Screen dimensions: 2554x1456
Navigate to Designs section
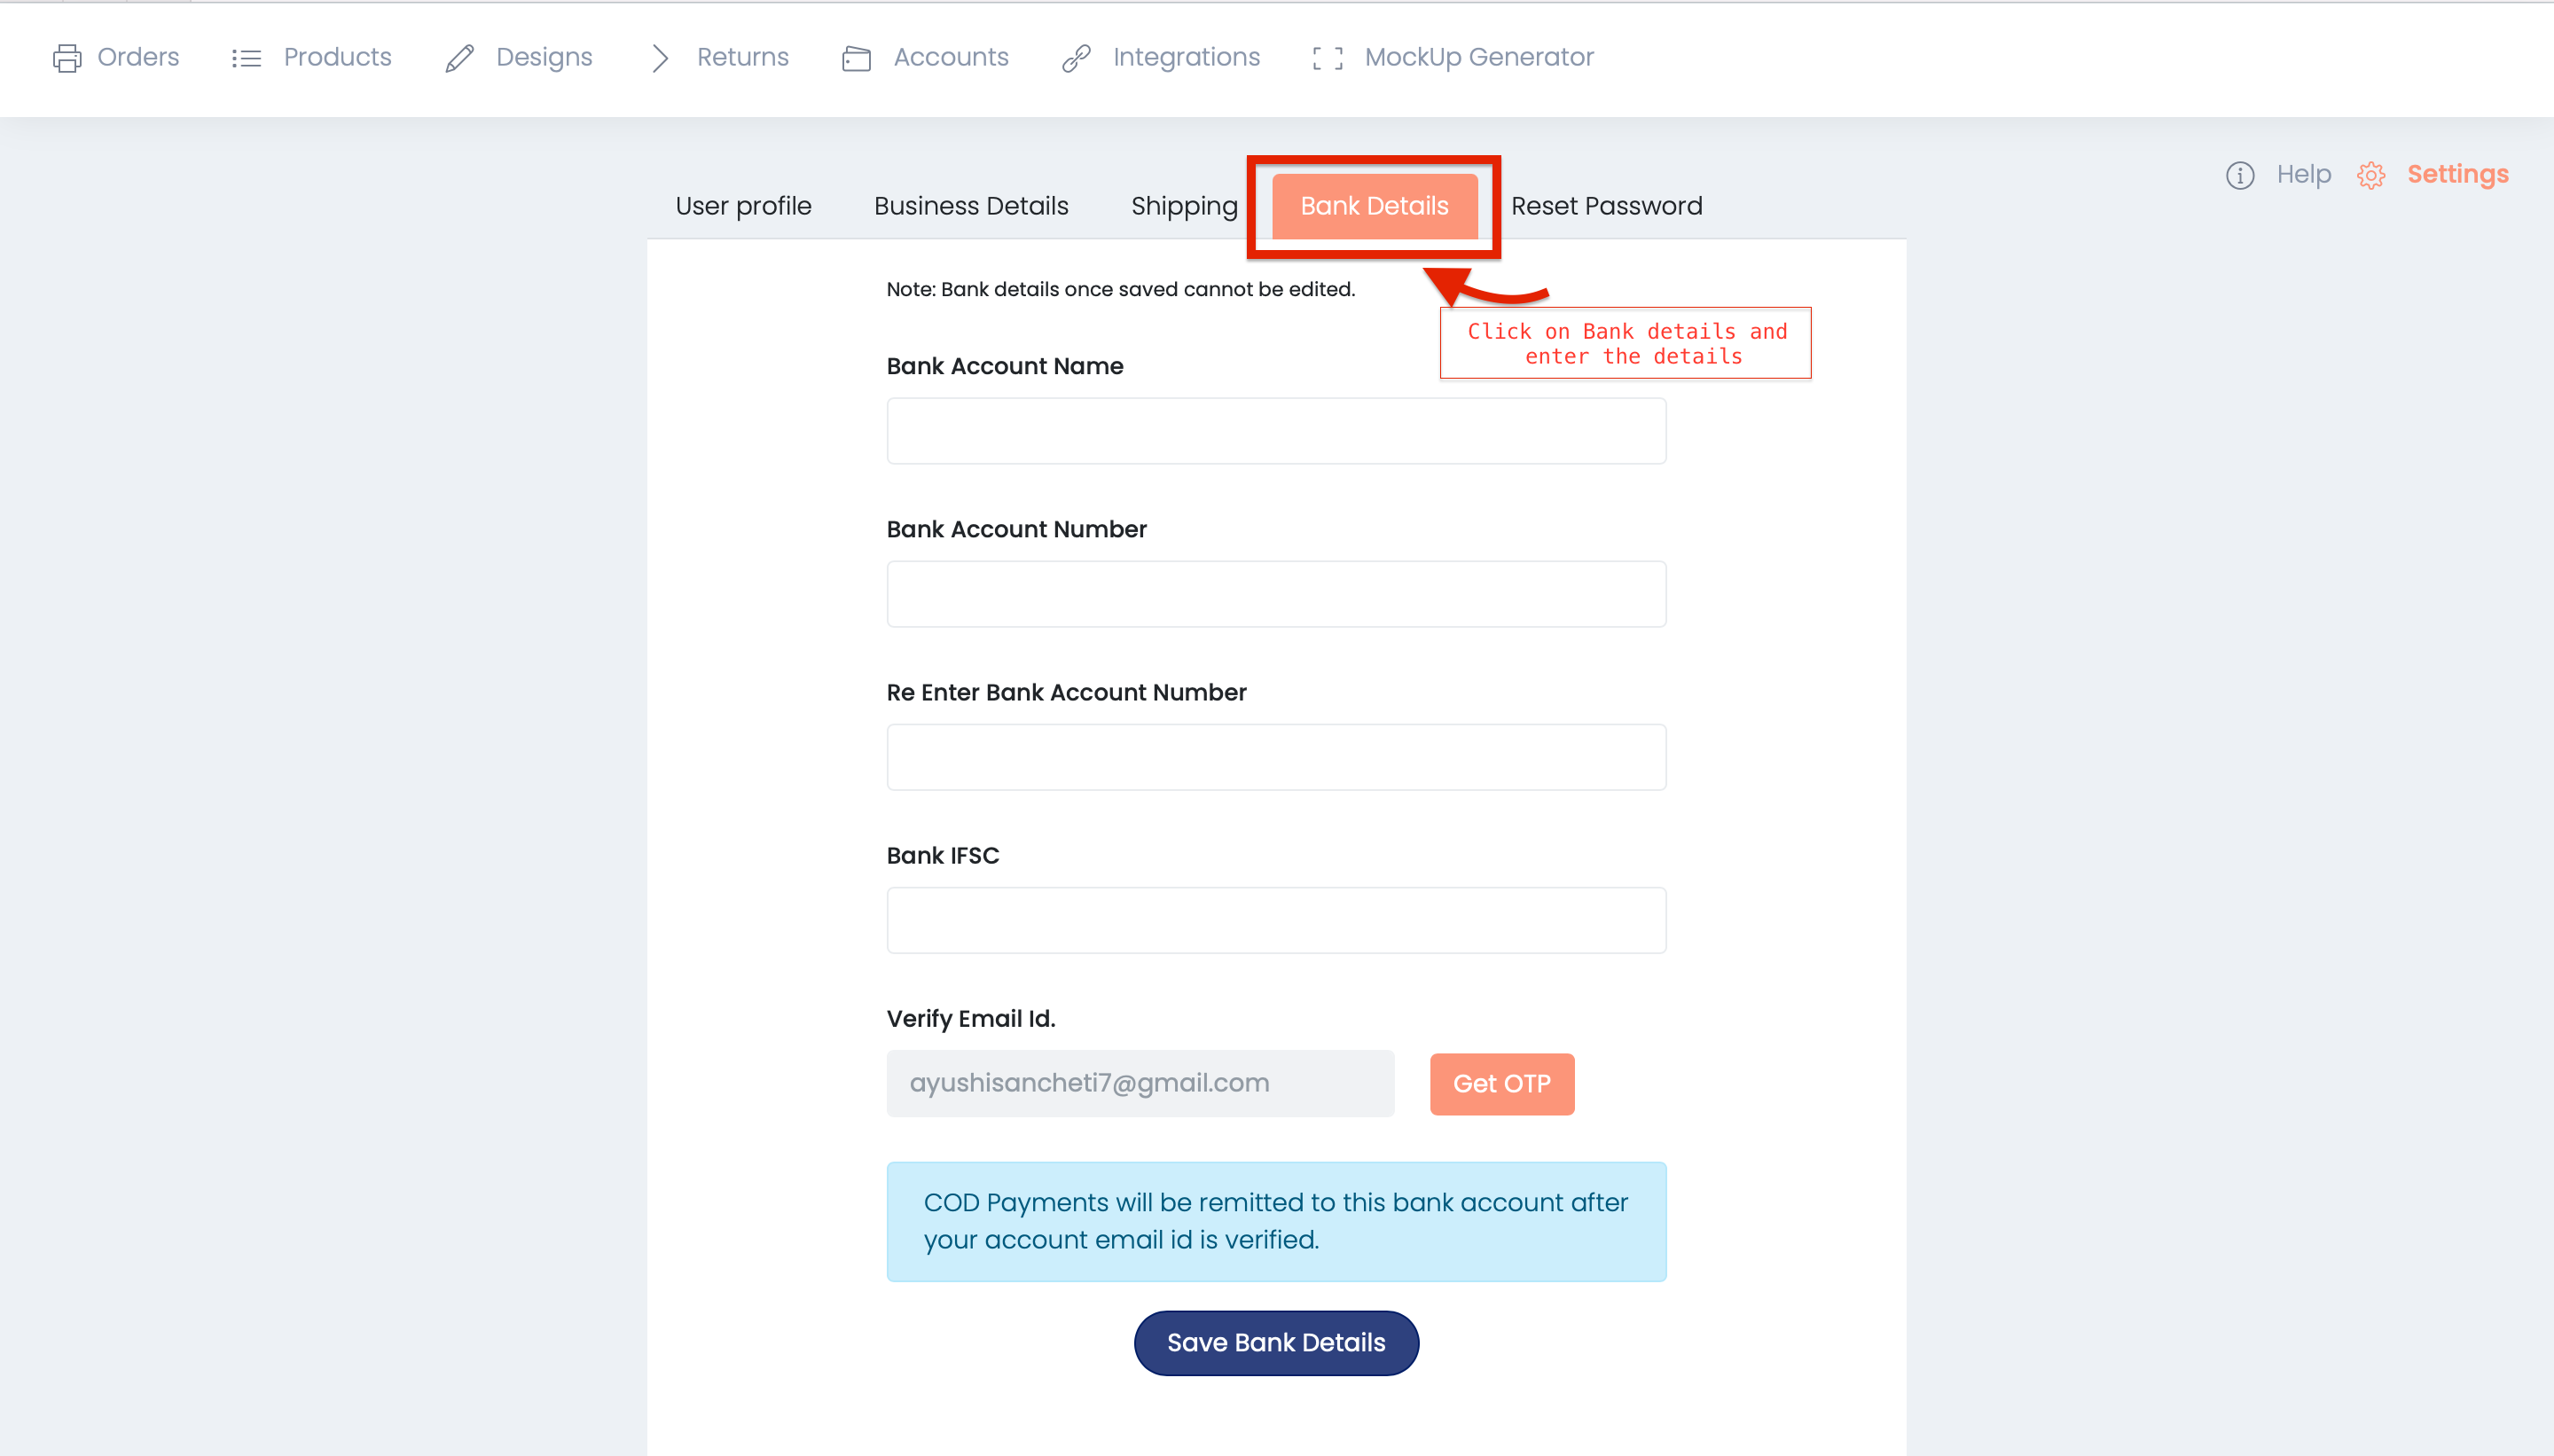coord(544,58)
